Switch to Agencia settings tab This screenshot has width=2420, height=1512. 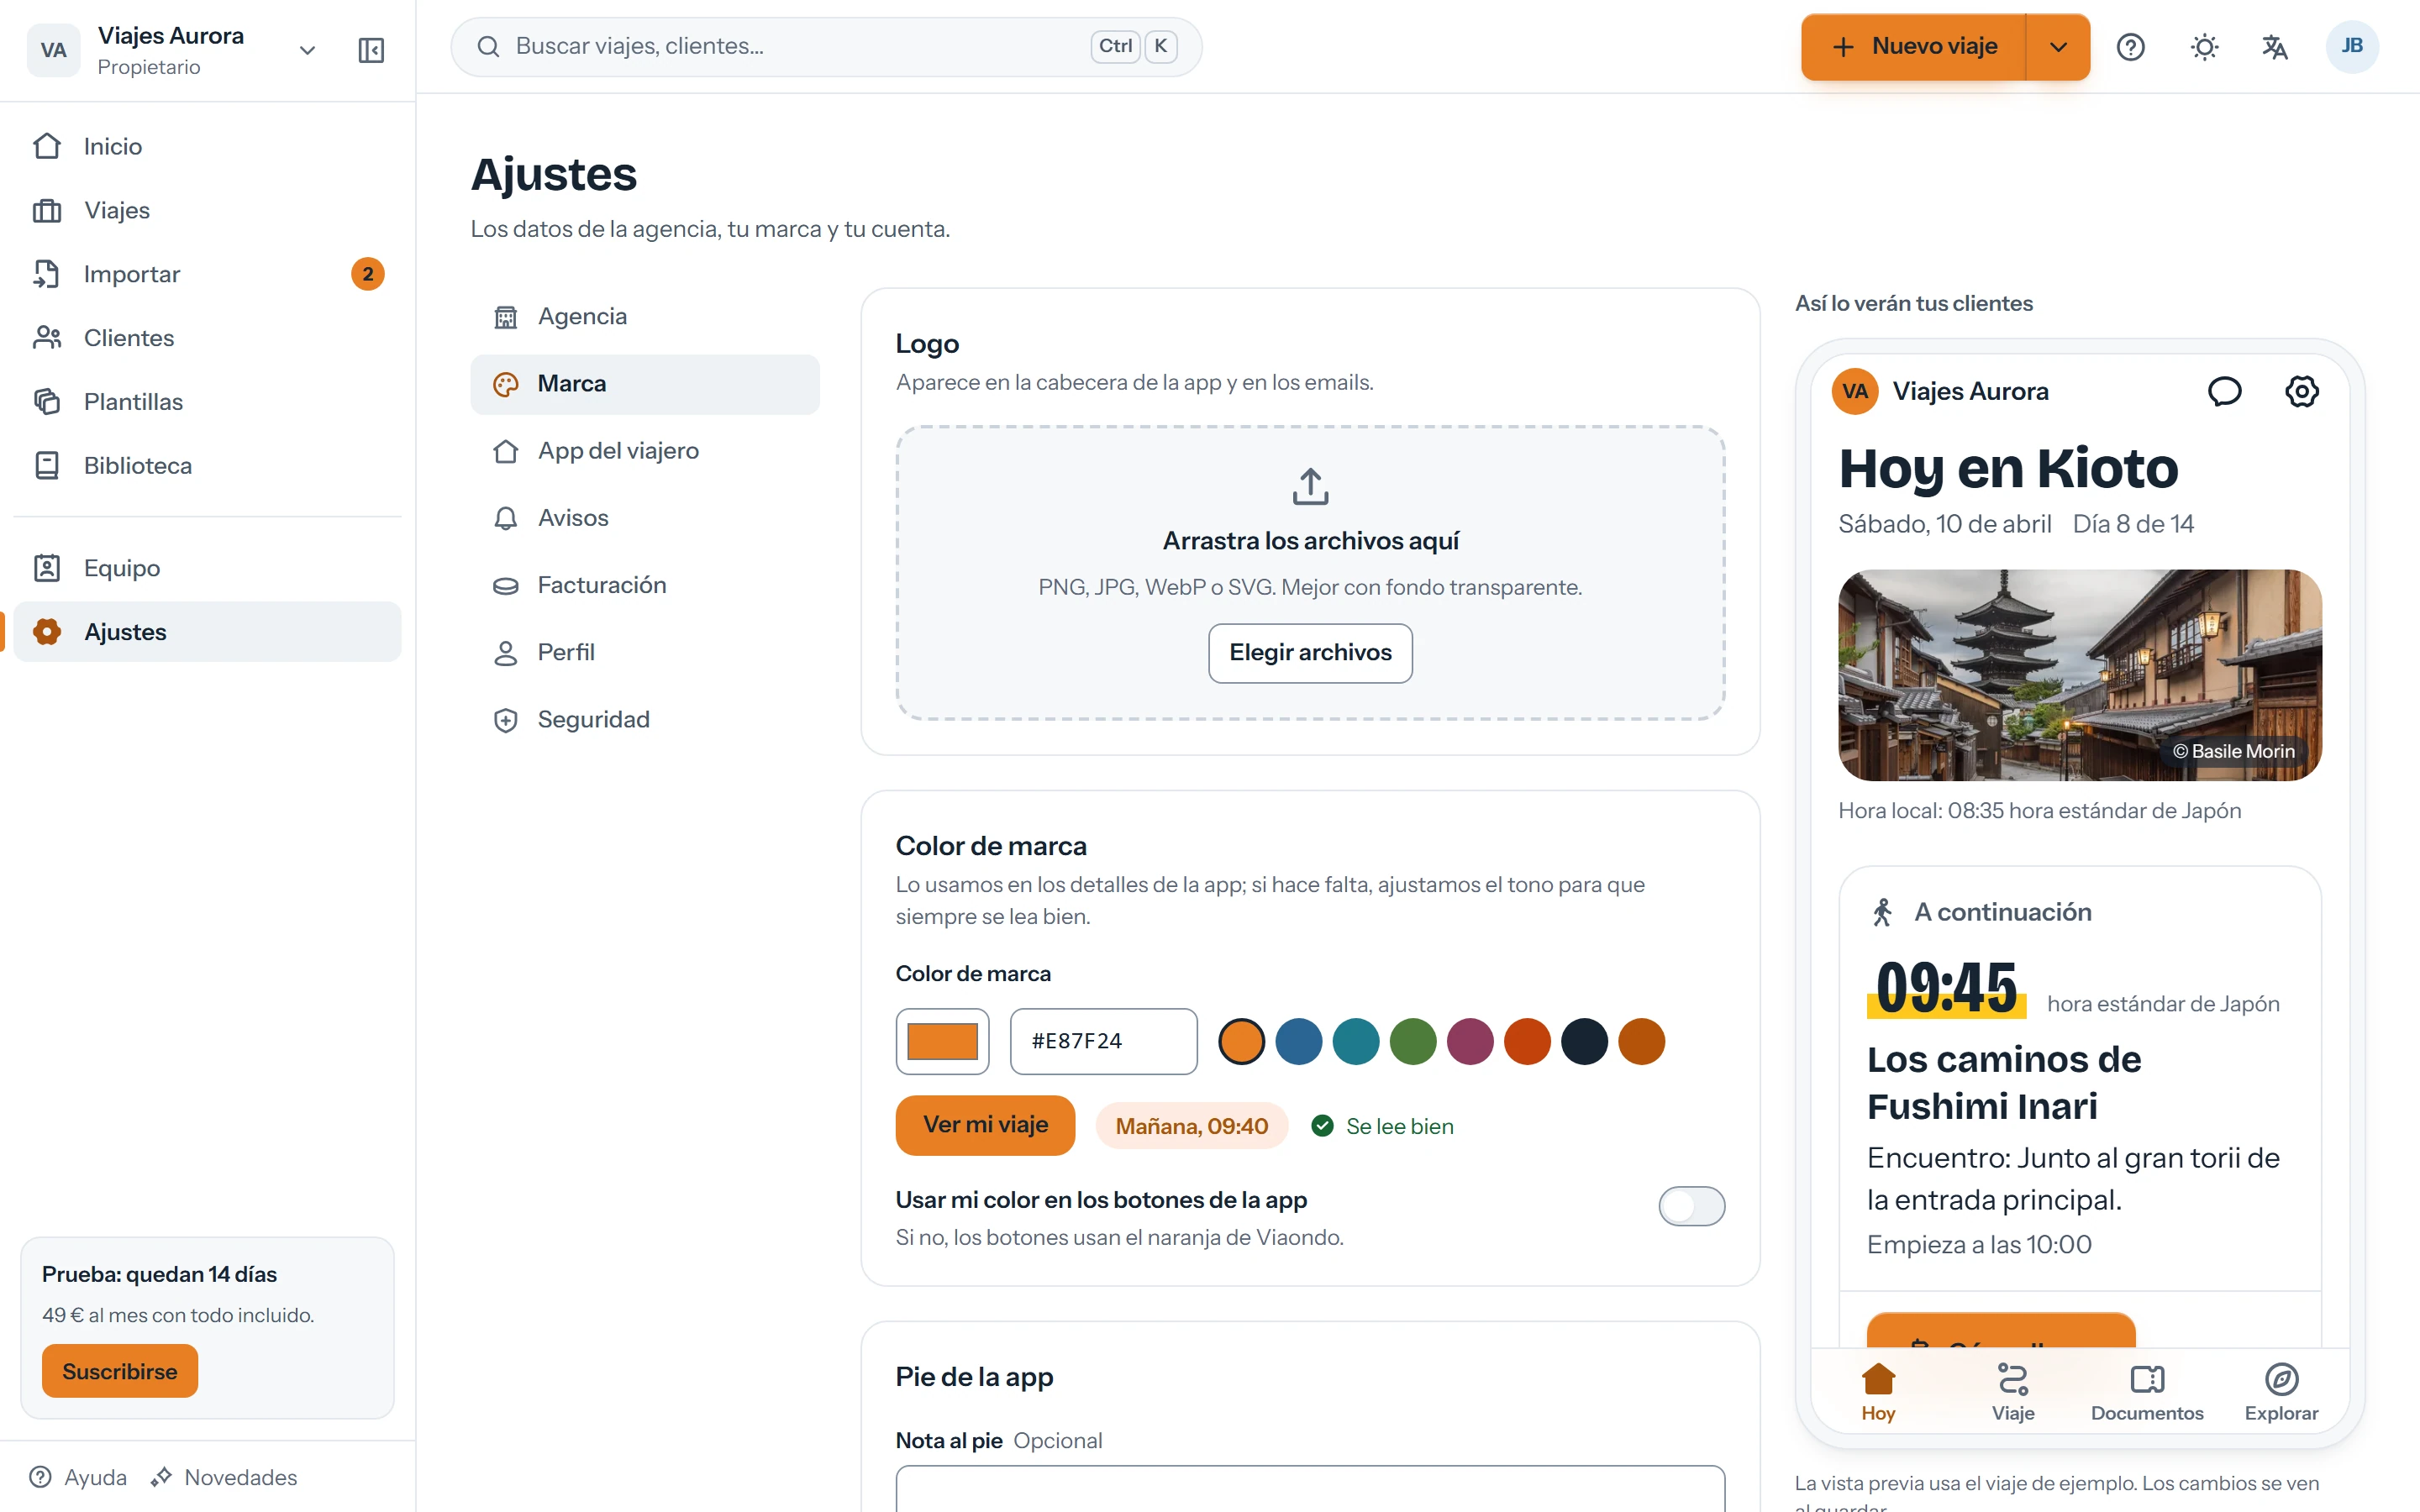tap(645, 317)
